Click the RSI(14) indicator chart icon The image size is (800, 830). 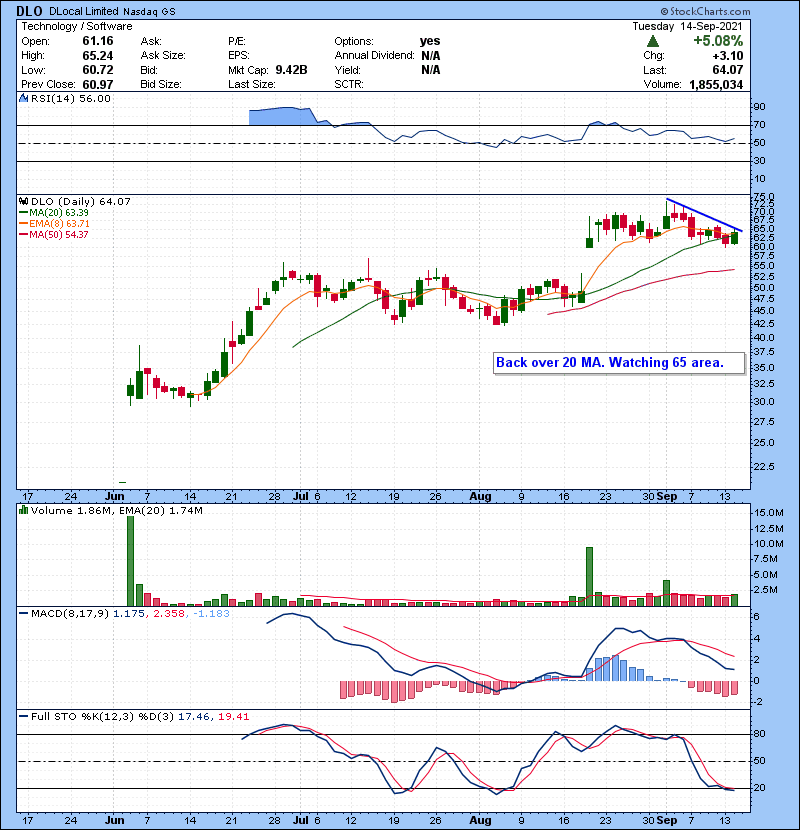pos(24,98)
